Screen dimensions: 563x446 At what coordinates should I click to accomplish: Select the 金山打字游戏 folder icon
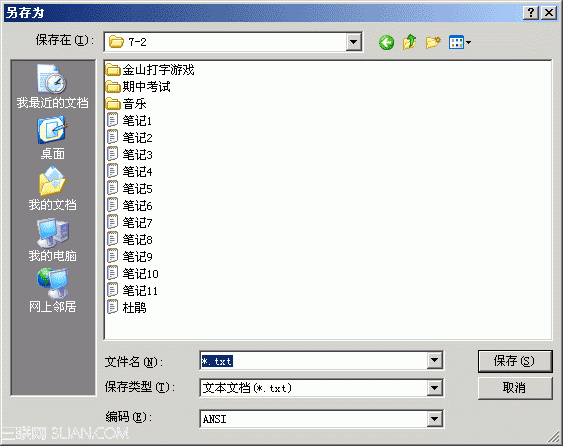113,69
